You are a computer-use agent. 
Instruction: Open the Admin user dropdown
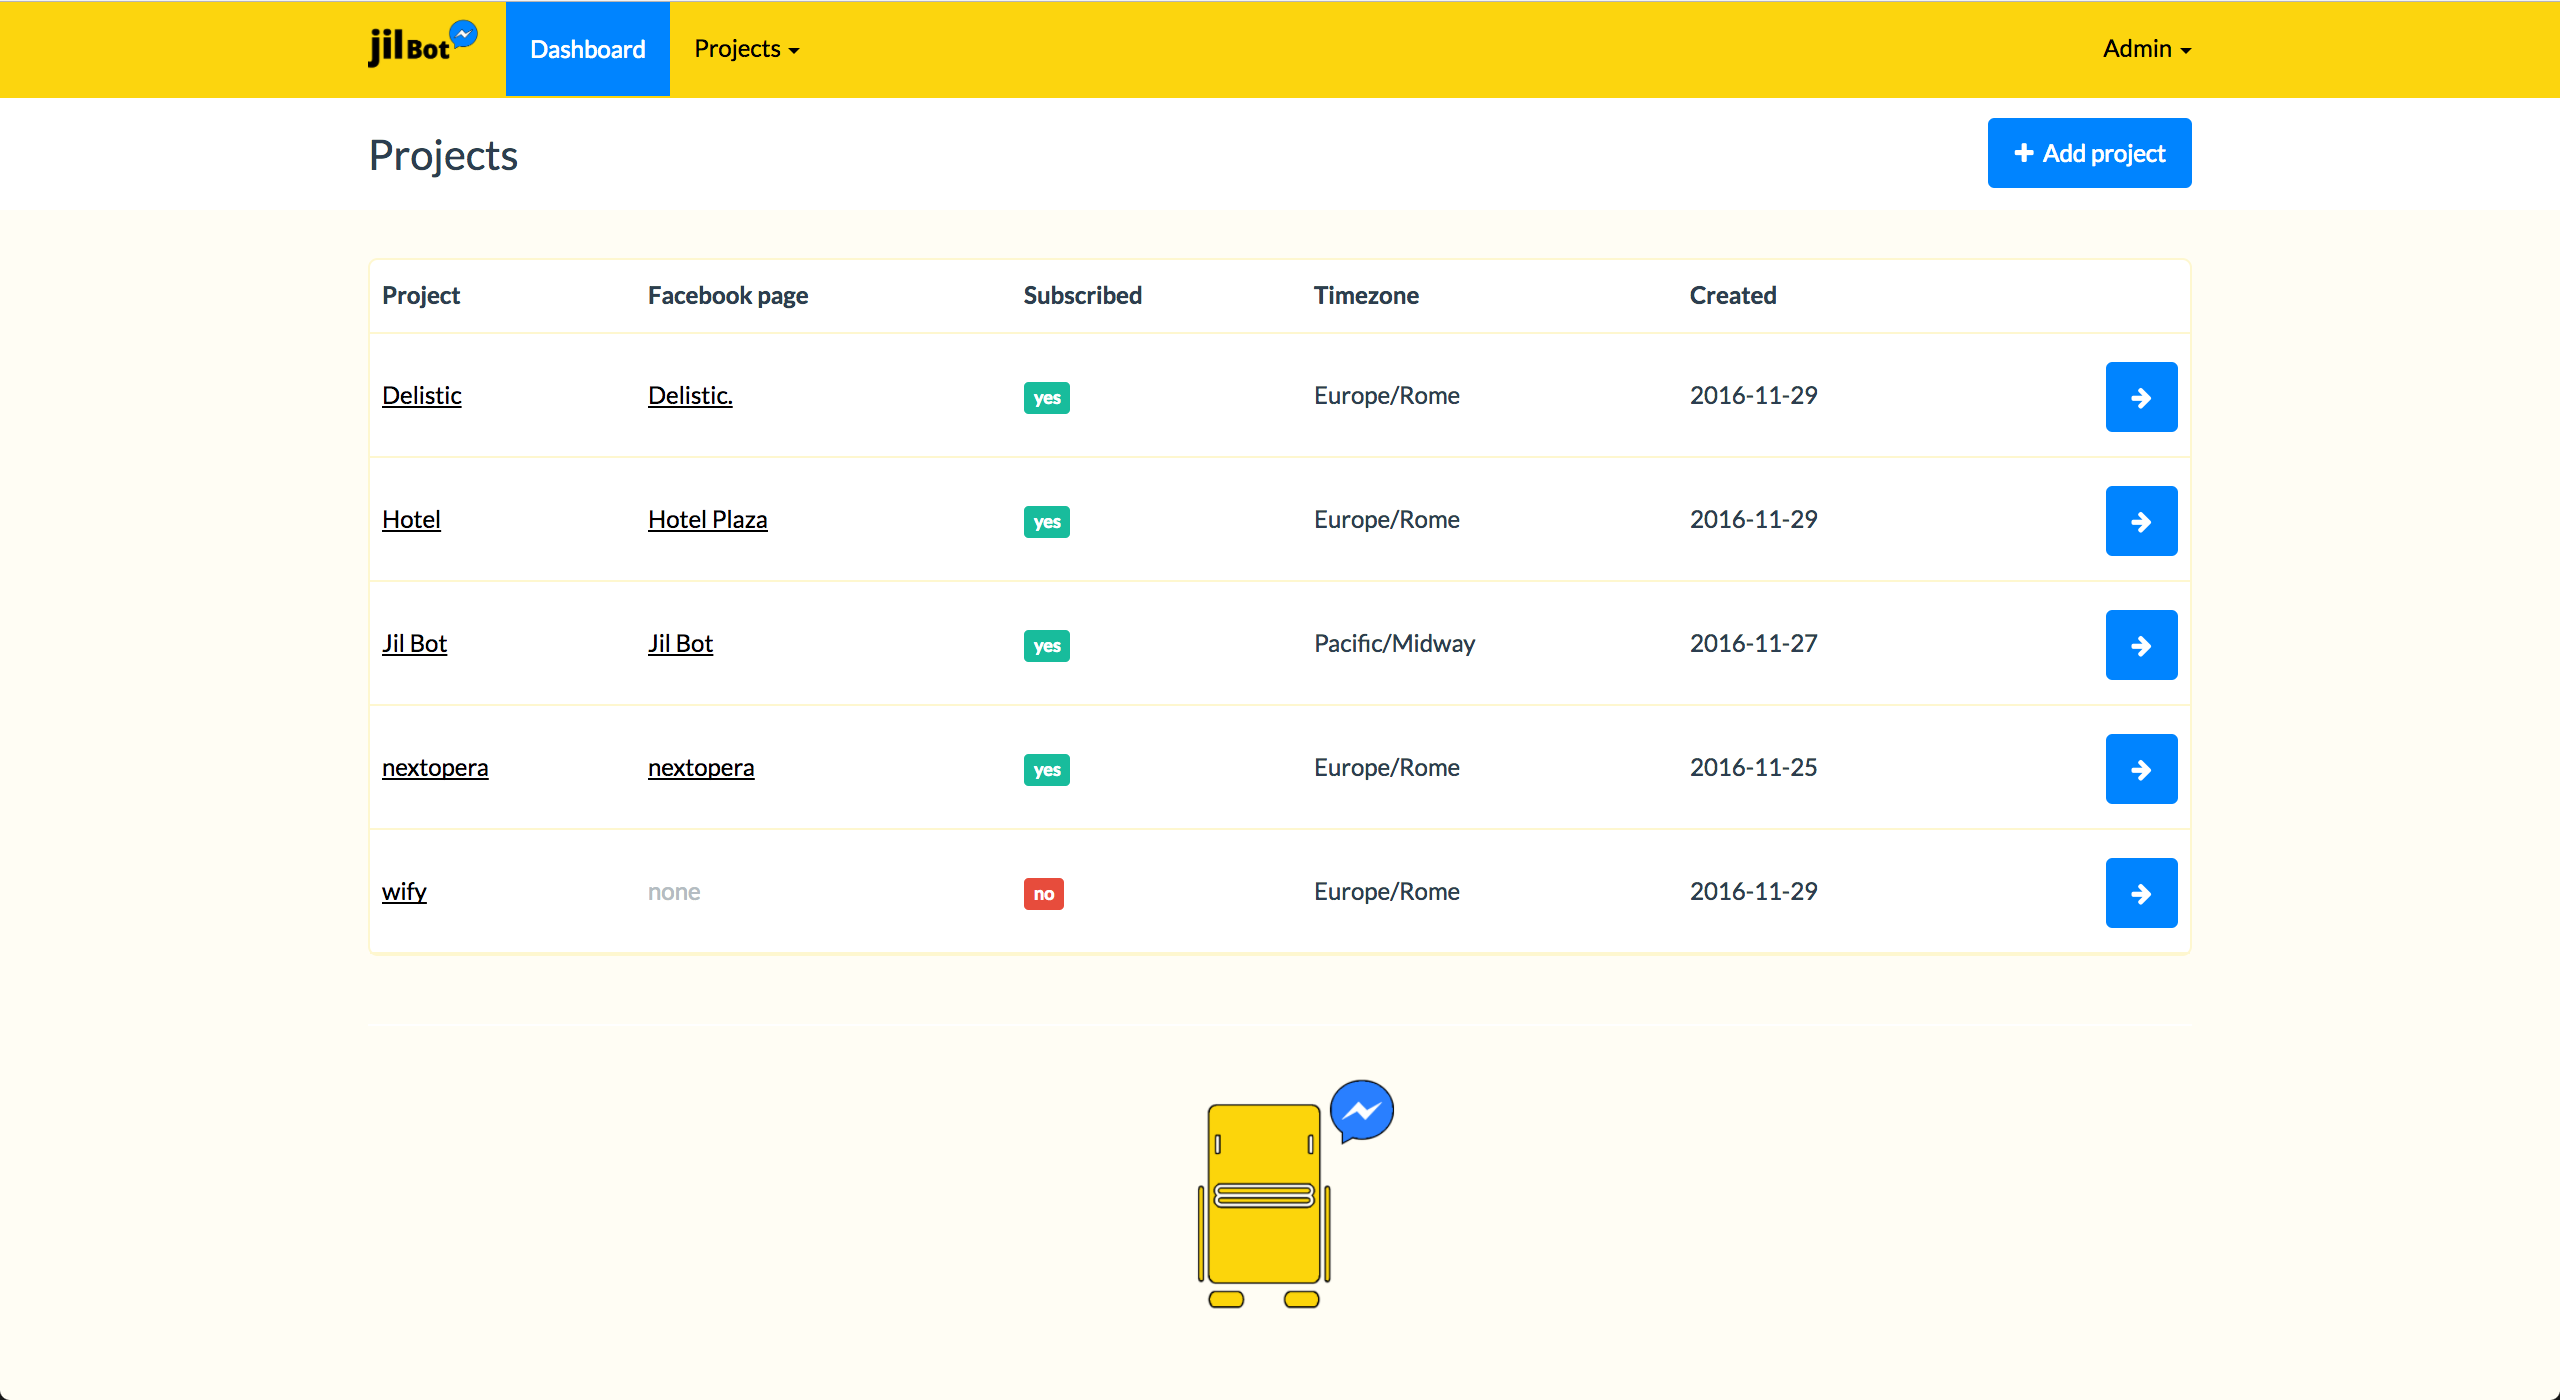[2146, 49]
